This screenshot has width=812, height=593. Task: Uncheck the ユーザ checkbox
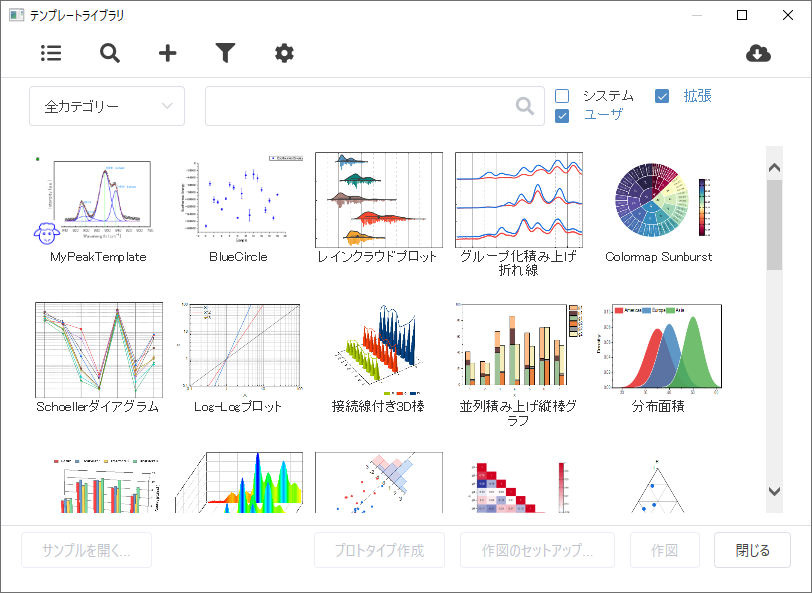[562, 115]
